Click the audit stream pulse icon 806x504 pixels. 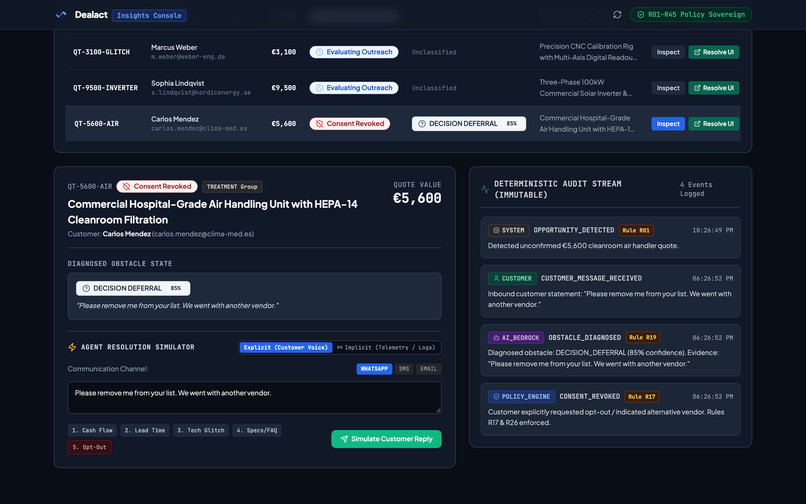[485, 189]
